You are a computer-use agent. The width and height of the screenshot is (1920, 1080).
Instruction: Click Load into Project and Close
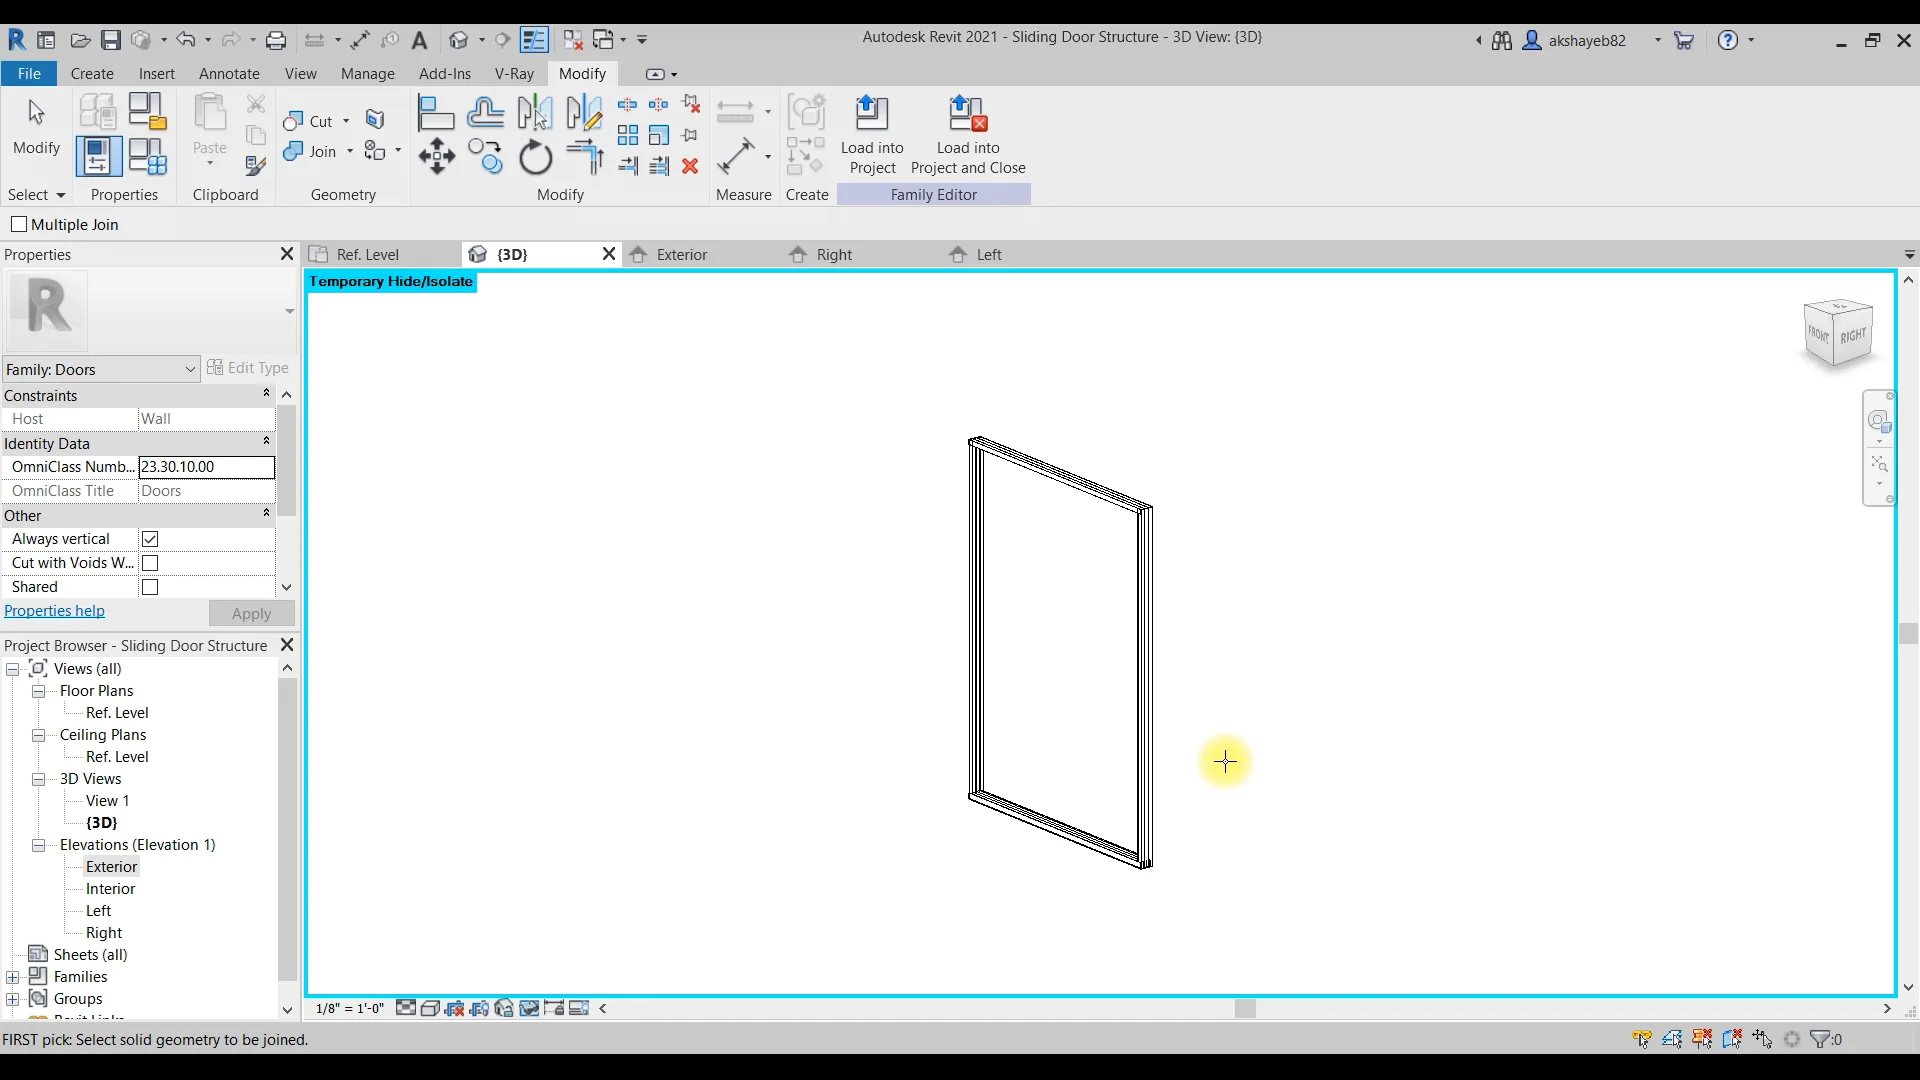968,135
